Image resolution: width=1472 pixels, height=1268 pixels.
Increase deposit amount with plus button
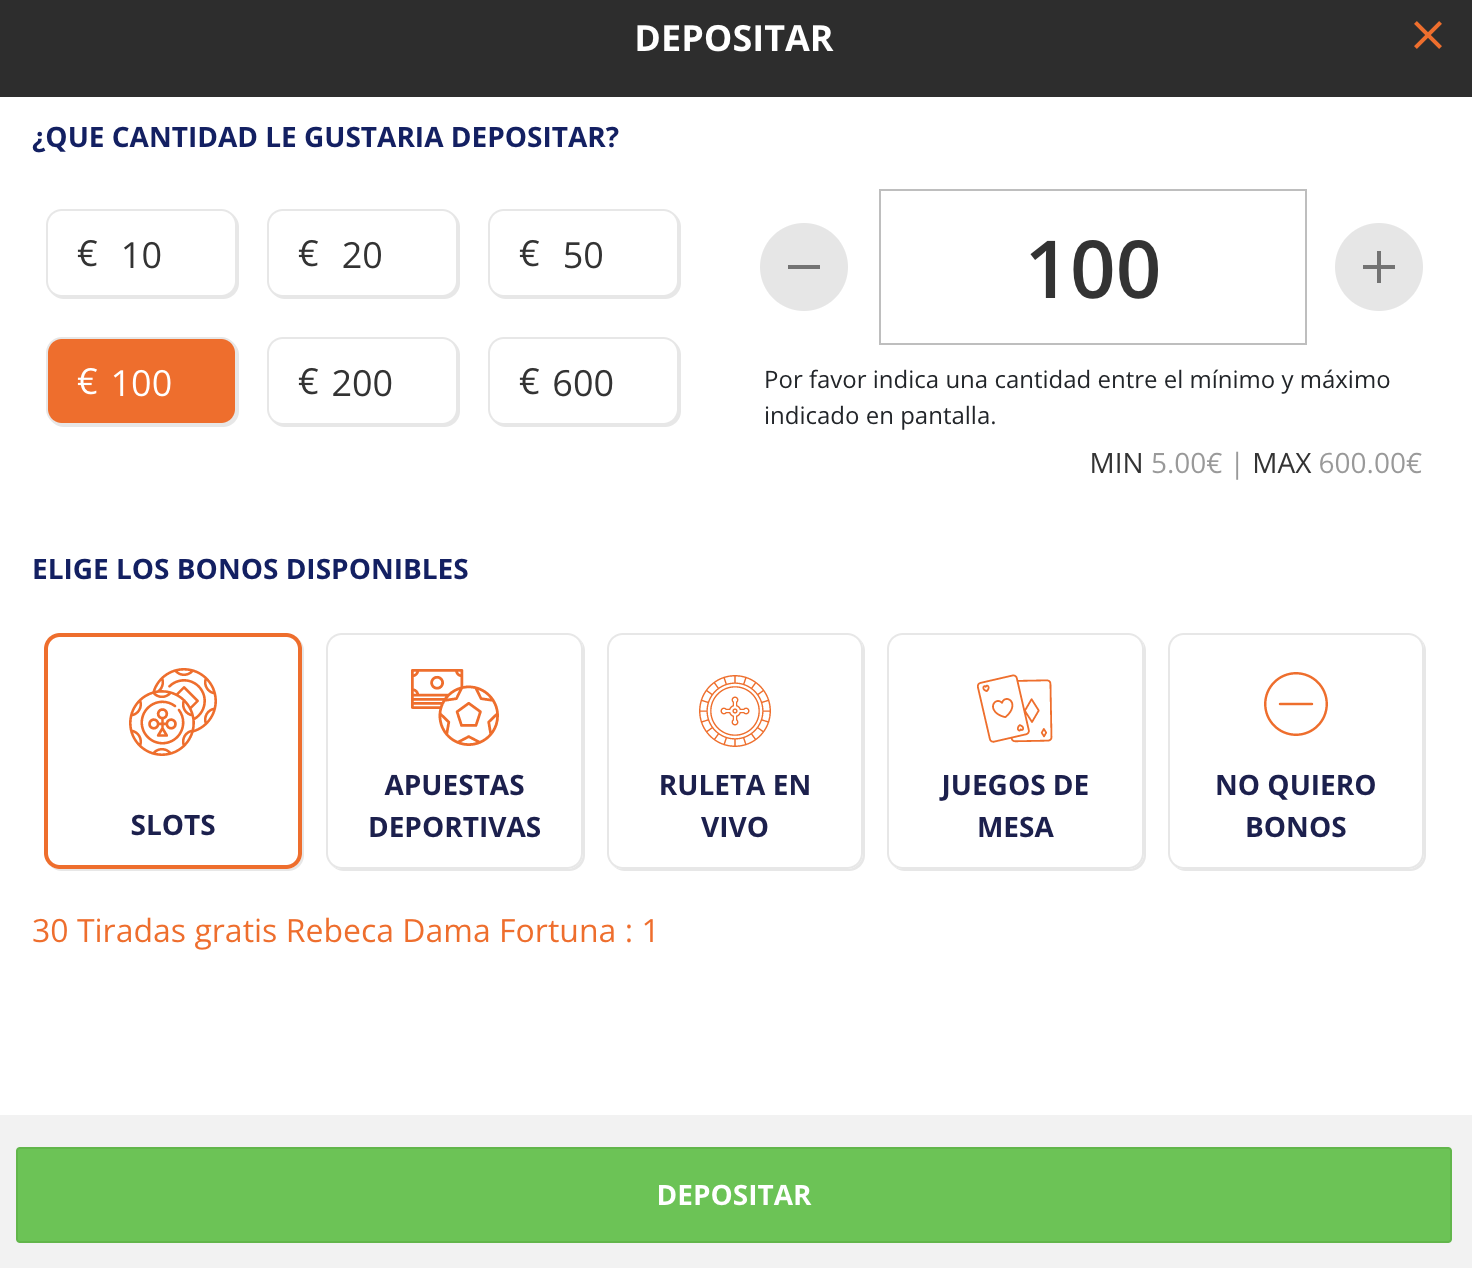[1378, 267]
